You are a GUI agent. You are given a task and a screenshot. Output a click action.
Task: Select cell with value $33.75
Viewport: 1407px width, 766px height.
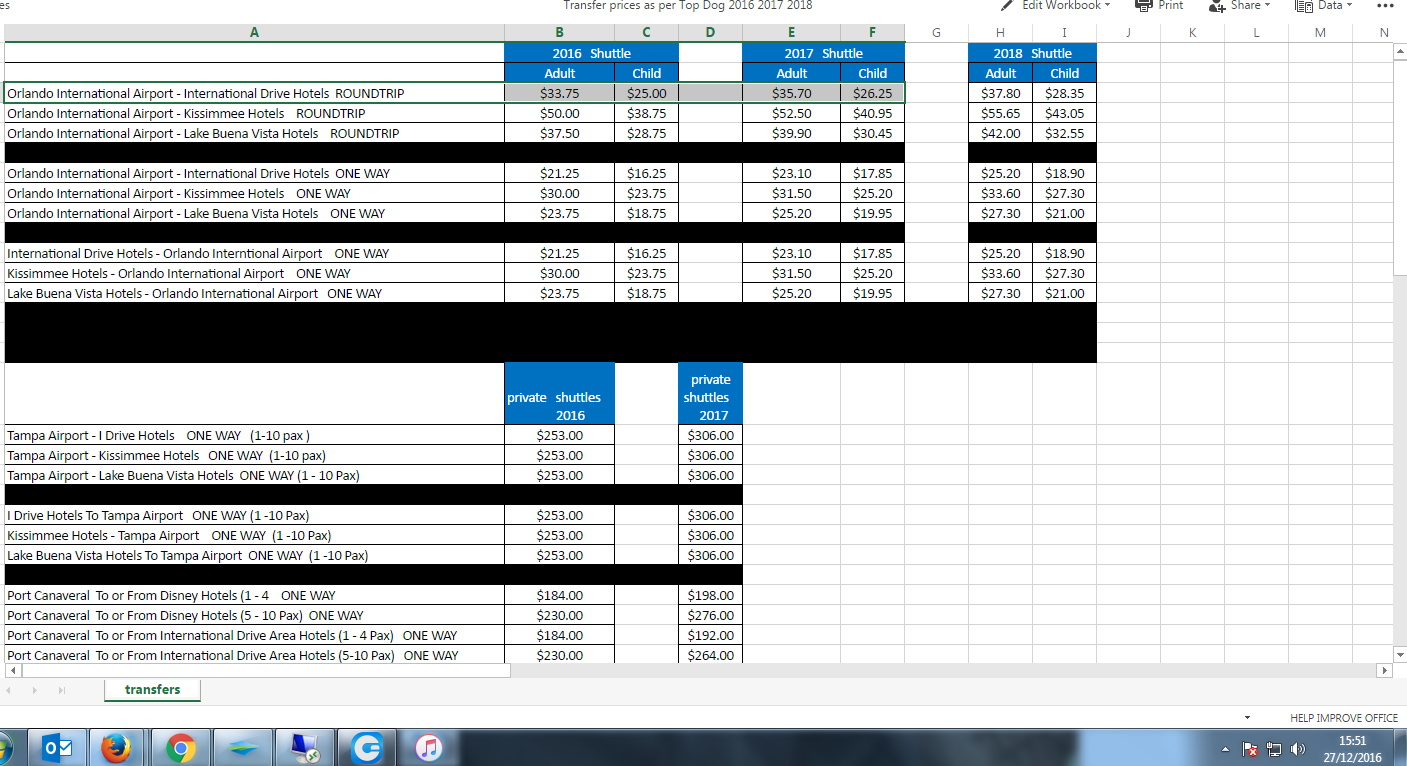(560, 93)
